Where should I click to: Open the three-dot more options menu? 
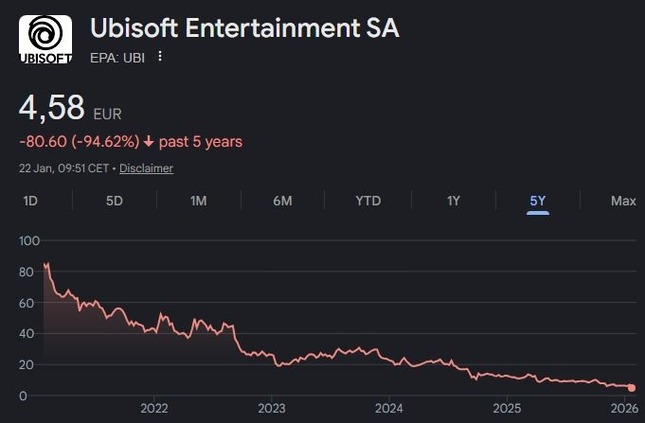pos(159,56)
